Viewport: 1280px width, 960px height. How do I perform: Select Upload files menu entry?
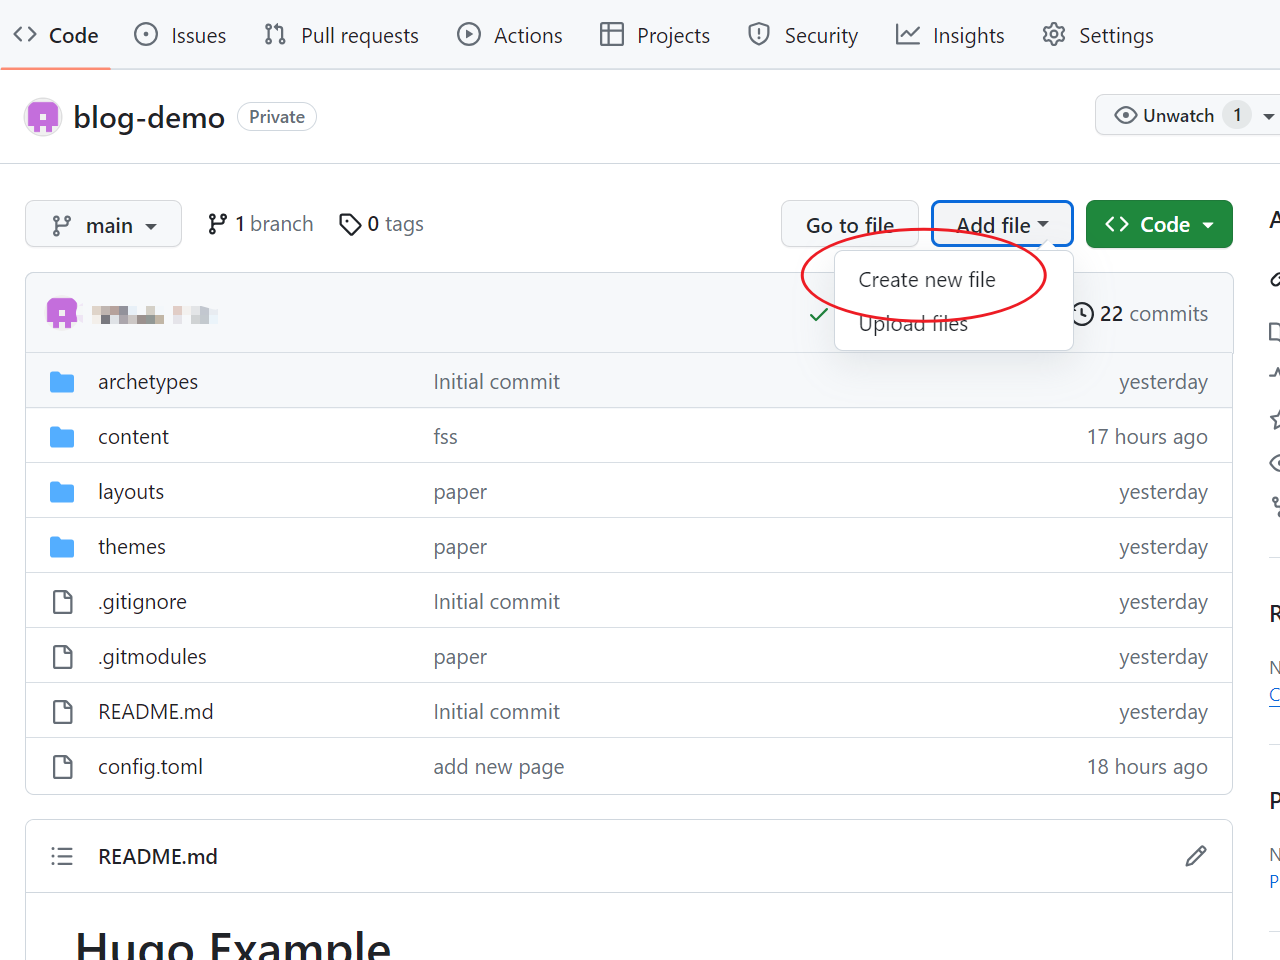pos(953,323)
